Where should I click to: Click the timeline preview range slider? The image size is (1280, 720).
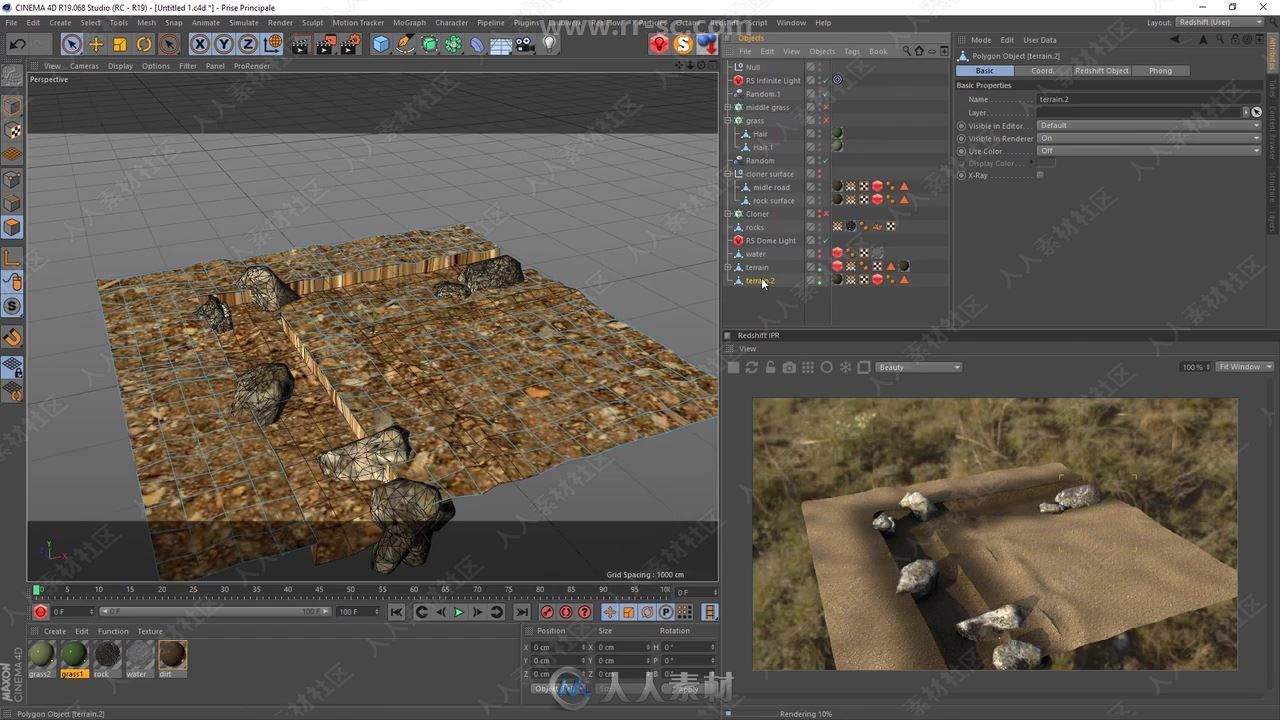(x=214, y=612)
